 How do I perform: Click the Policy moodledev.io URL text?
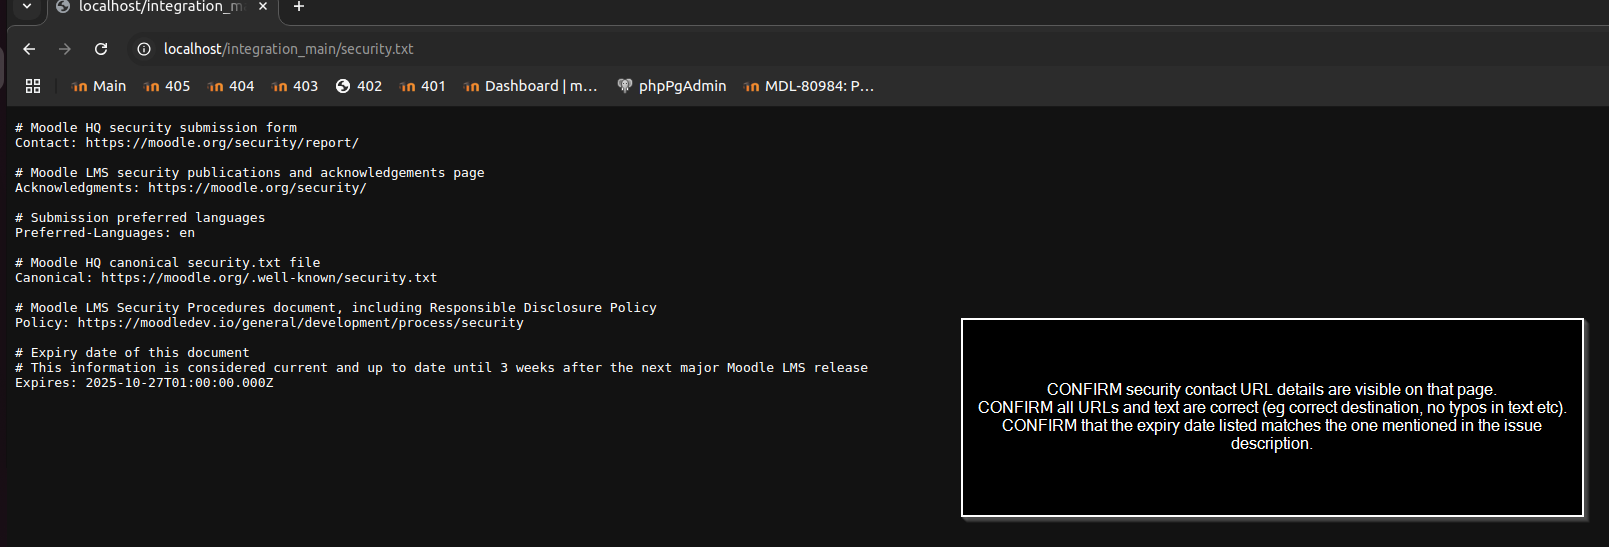coord(300,323)
